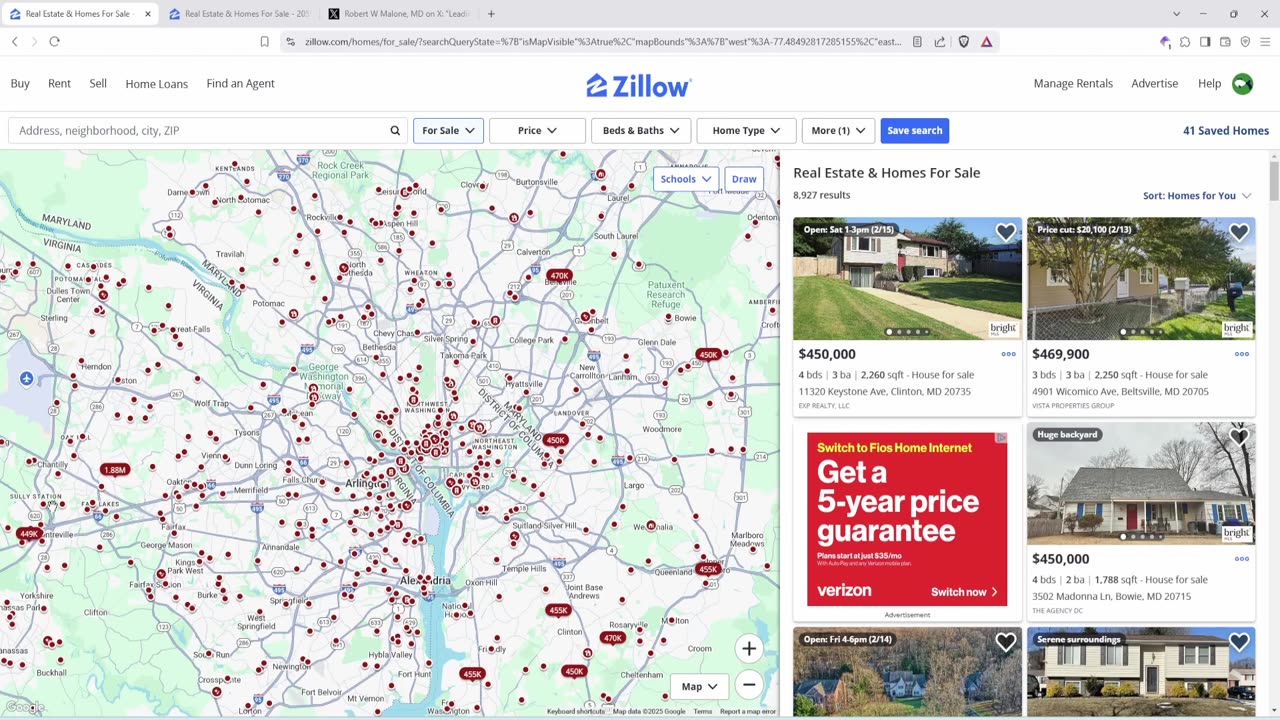Screen dimensions: 1280x720
Task: Zoom in on the map
Action: 749,649
